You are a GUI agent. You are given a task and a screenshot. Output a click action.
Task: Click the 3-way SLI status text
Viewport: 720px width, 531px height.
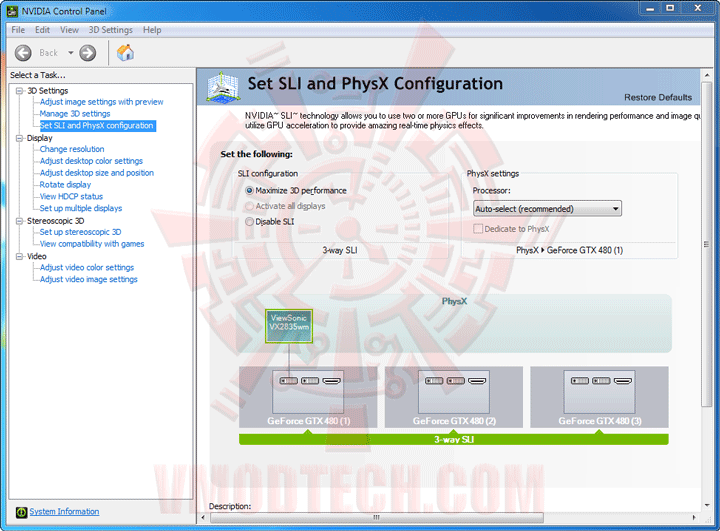click(x=340, y=250)
